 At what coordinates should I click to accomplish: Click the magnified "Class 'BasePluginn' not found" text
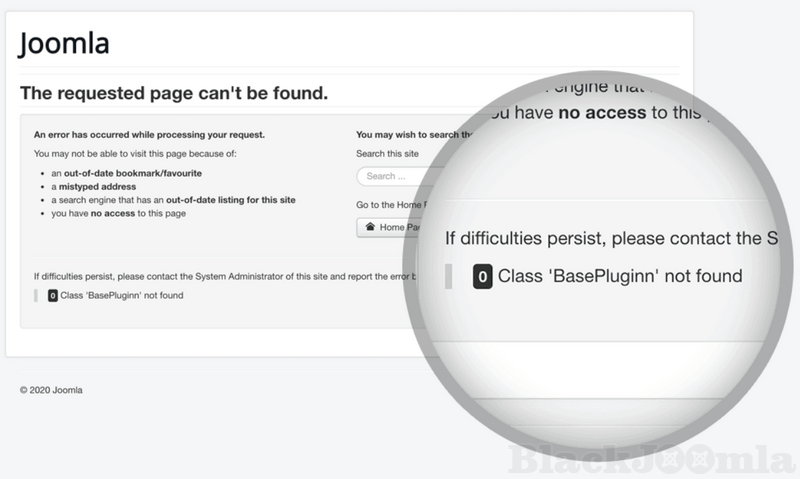pyautogui.click(x=620, y=276)
